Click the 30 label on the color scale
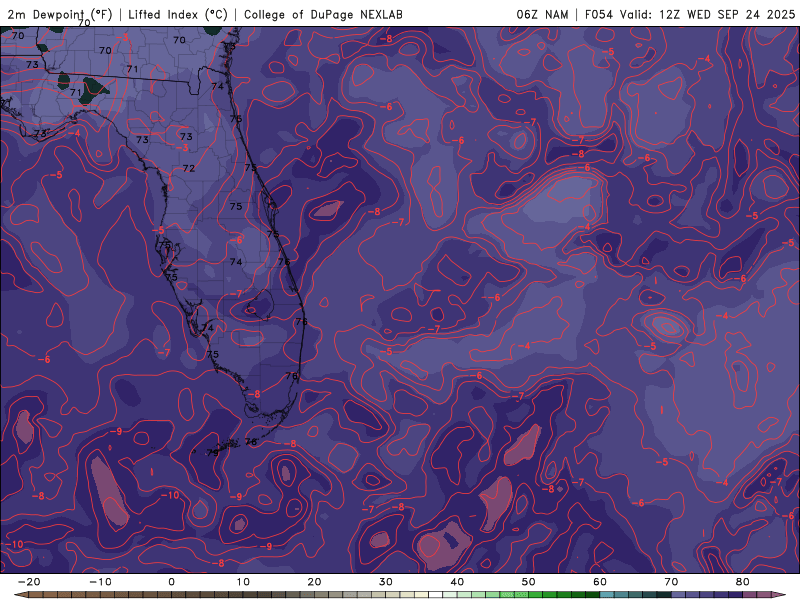Viewport: 800px width, 600px height. point(386,582)
